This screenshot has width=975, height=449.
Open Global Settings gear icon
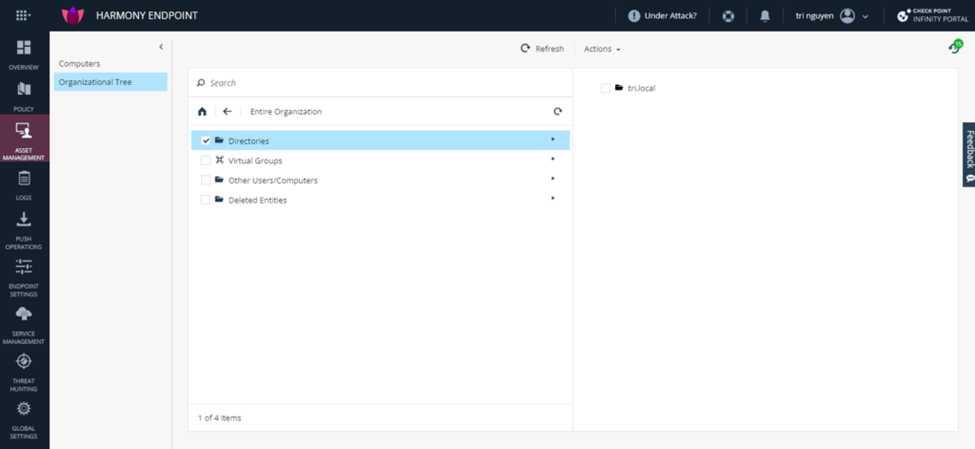tap(24, 409)
